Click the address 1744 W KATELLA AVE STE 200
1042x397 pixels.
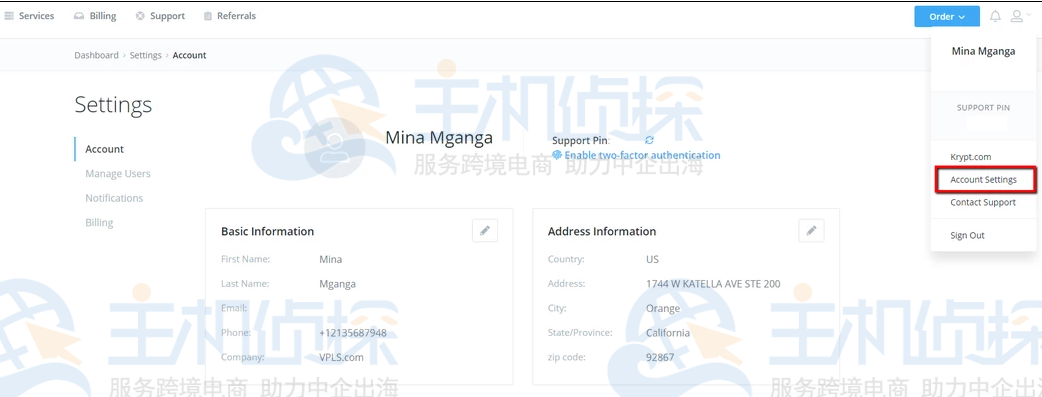713,284
